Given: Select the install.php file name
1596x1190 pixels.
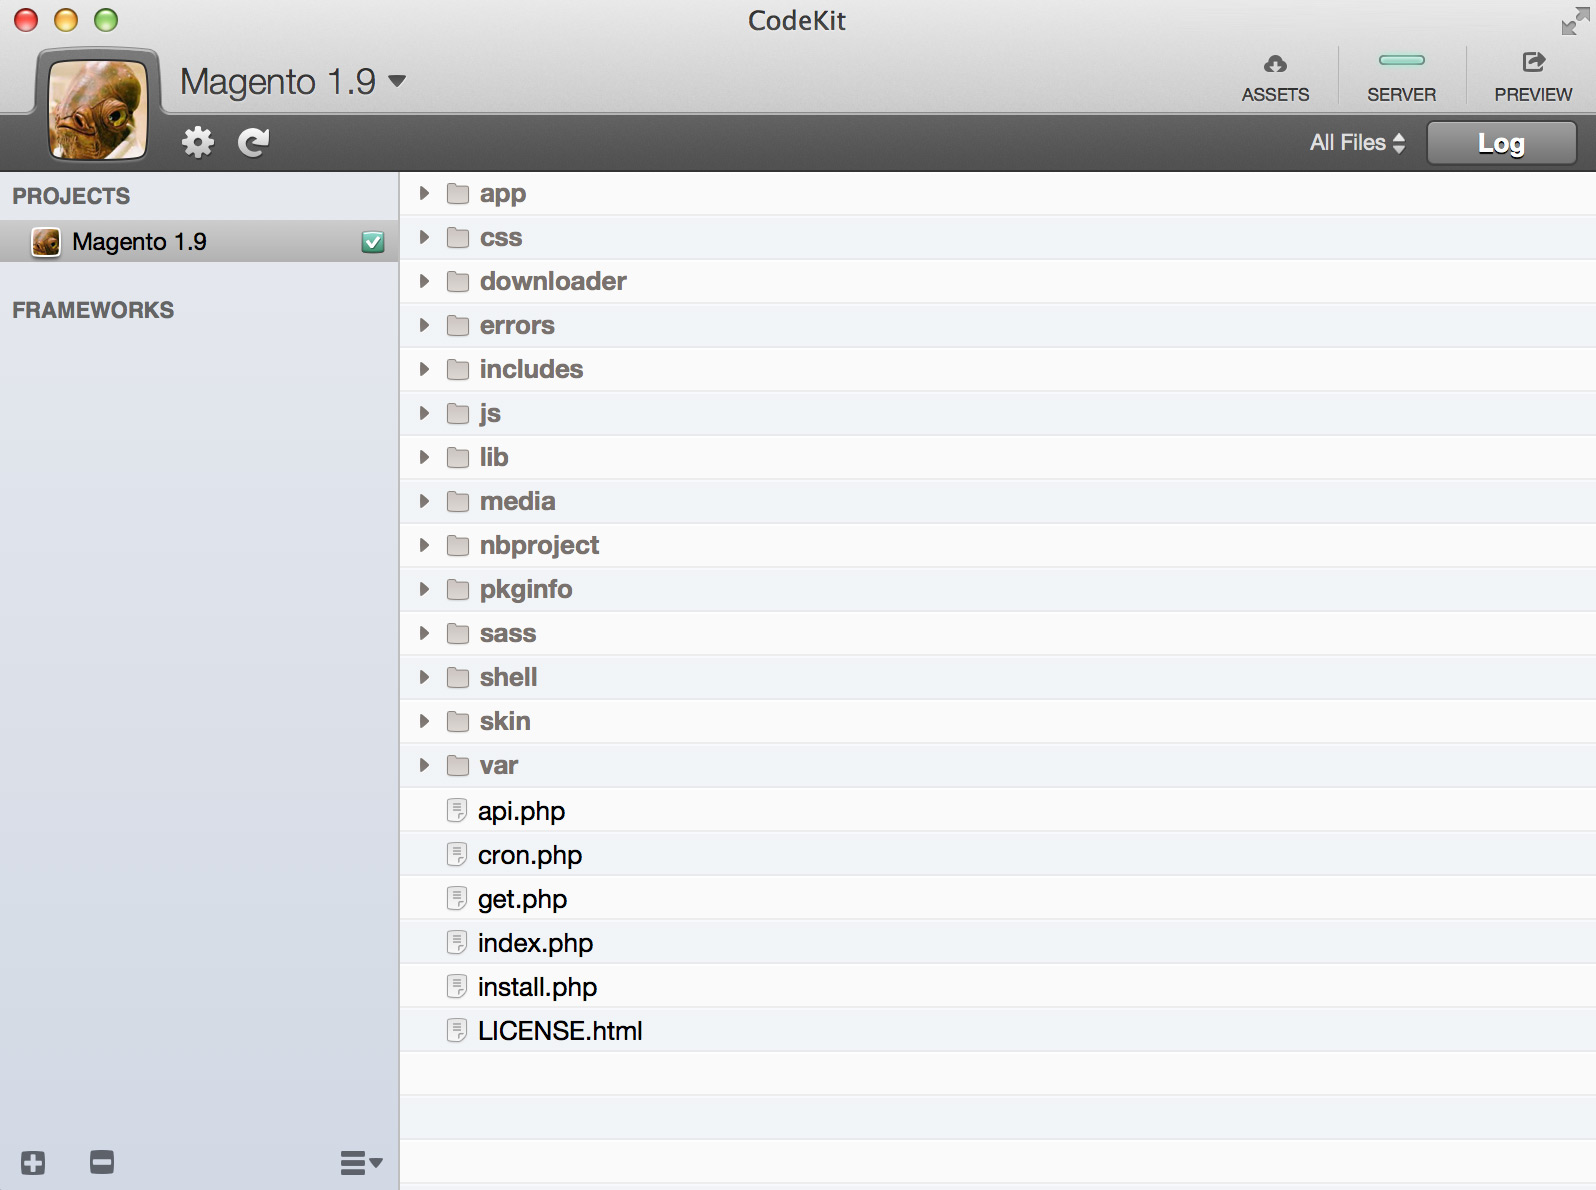Looking at the screenshot, I should pos(537,987).
